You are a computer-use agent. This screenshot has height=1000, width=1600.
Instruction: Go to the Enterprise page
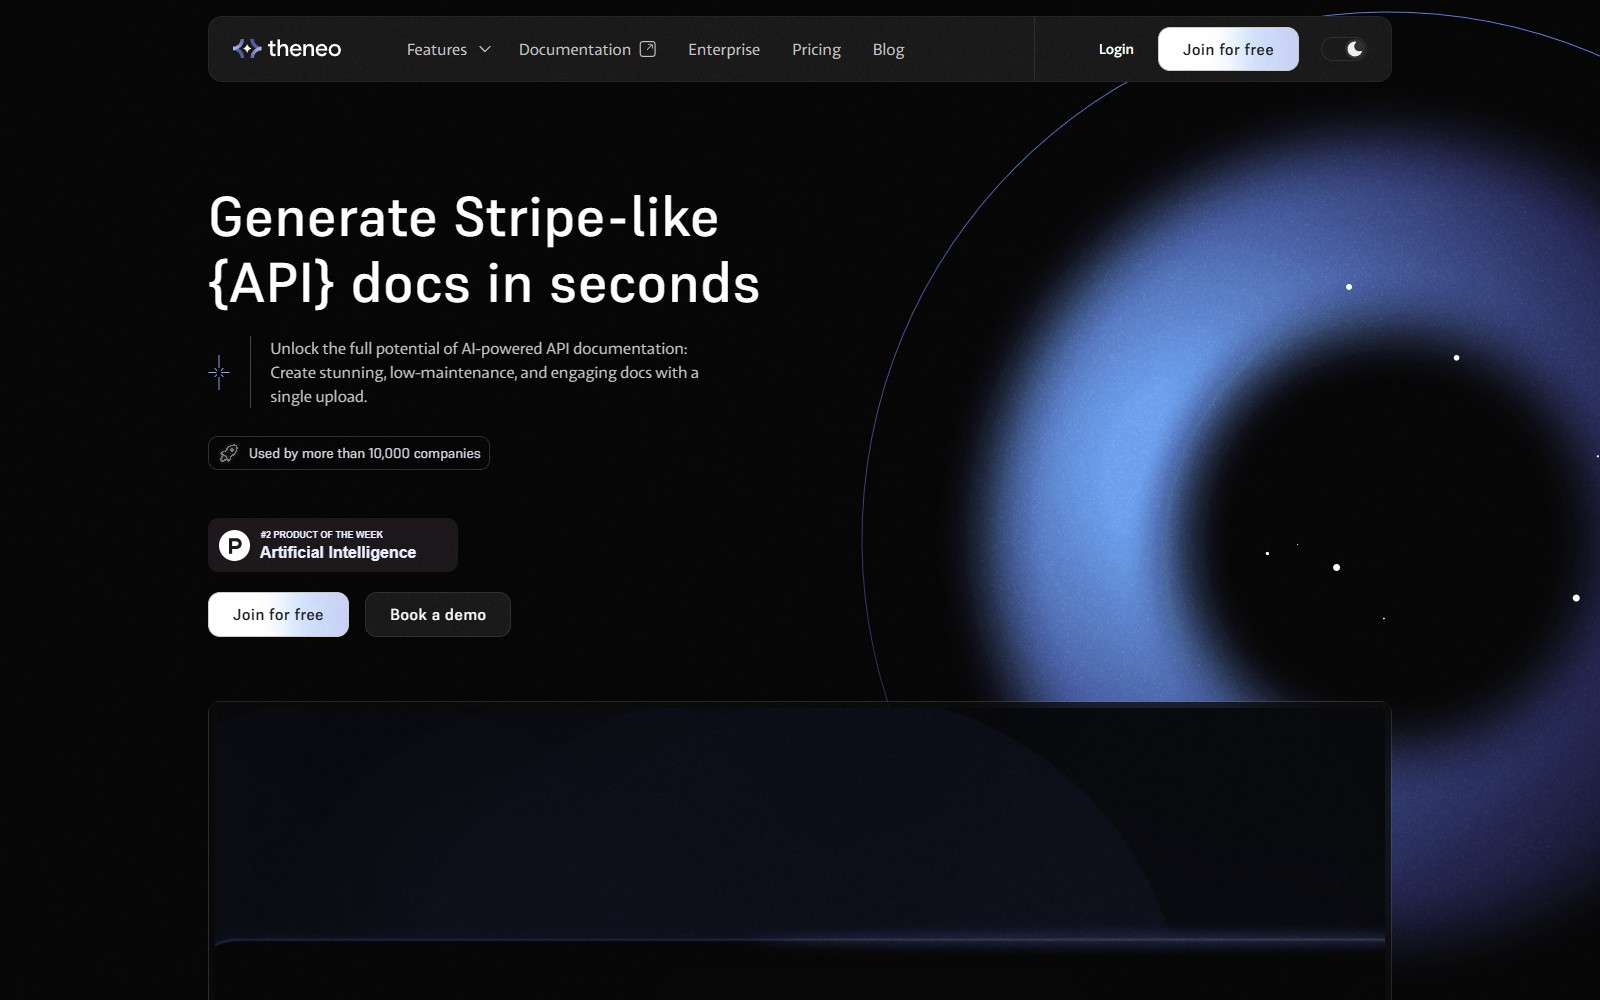pos(724,49)
